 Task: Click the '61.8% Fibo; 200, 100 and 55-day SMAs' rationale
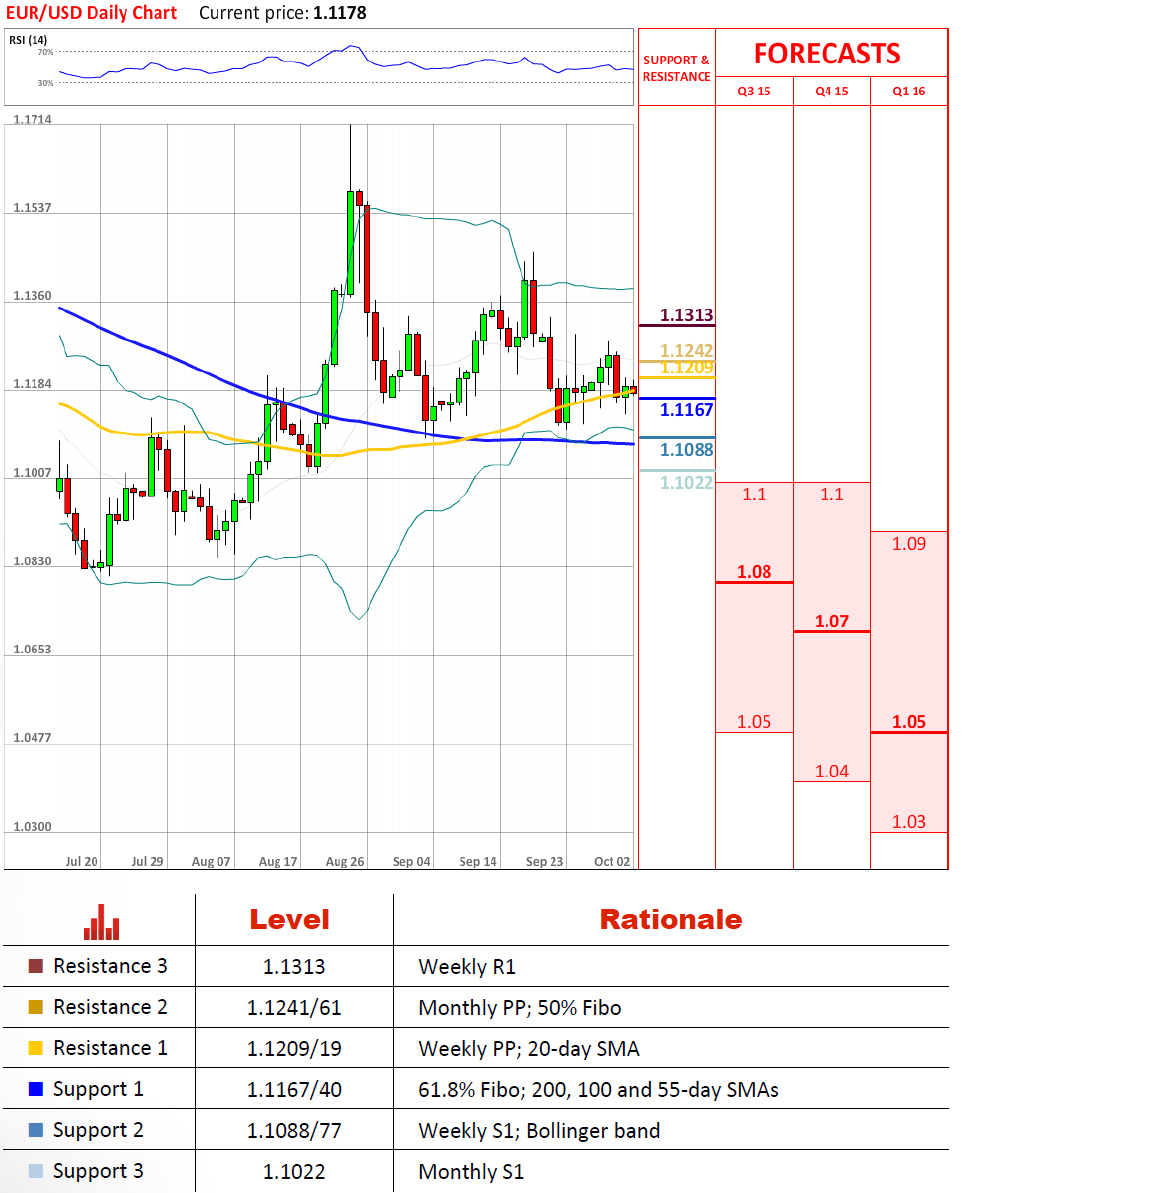click(598, 1090)
